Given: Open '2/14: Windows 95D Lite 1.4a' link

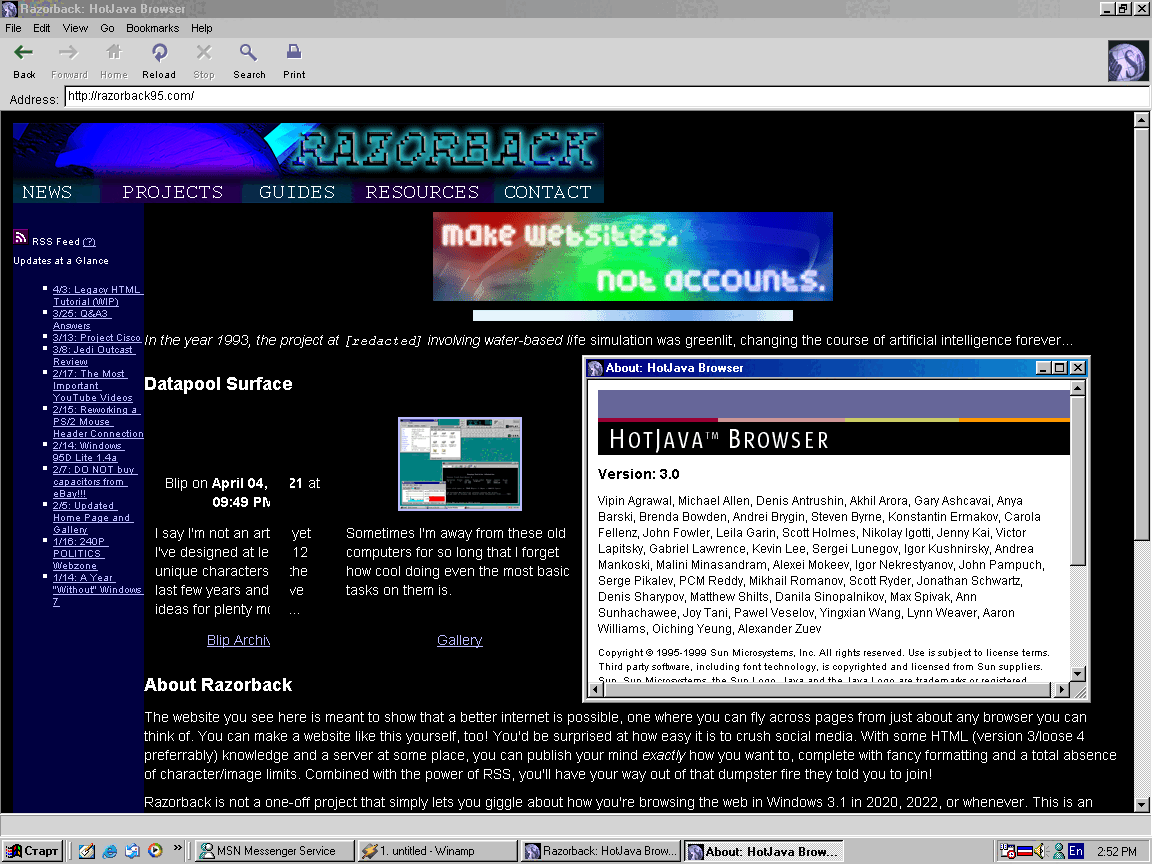Looking at the screenshot, I should (87, 451).
